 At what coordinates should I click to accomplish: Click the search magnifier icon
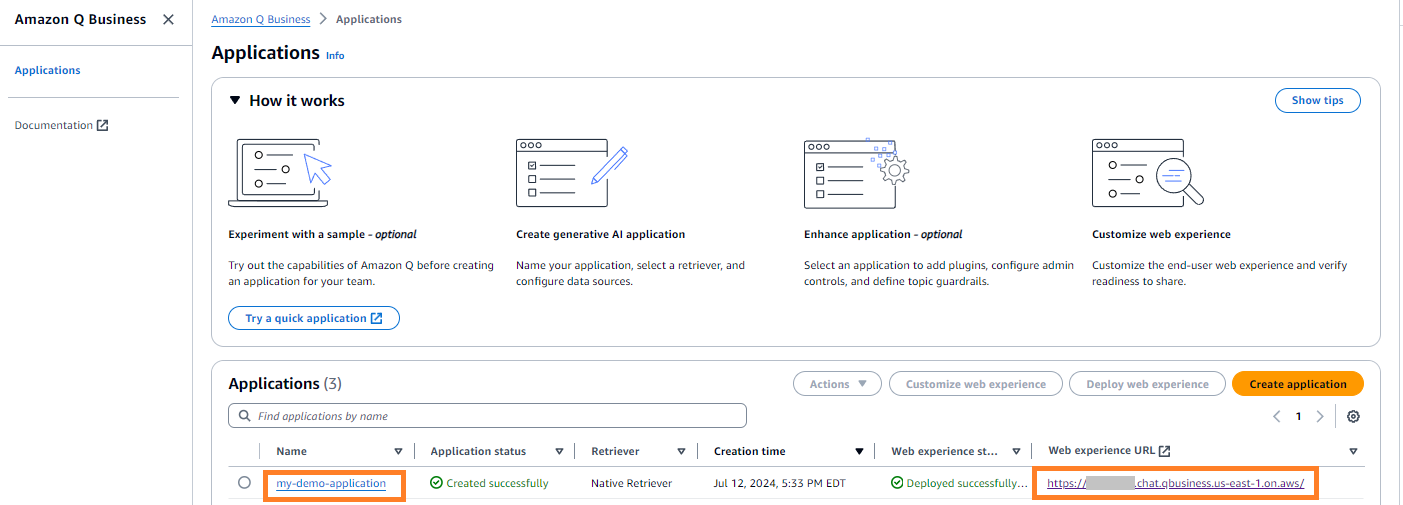244,416
